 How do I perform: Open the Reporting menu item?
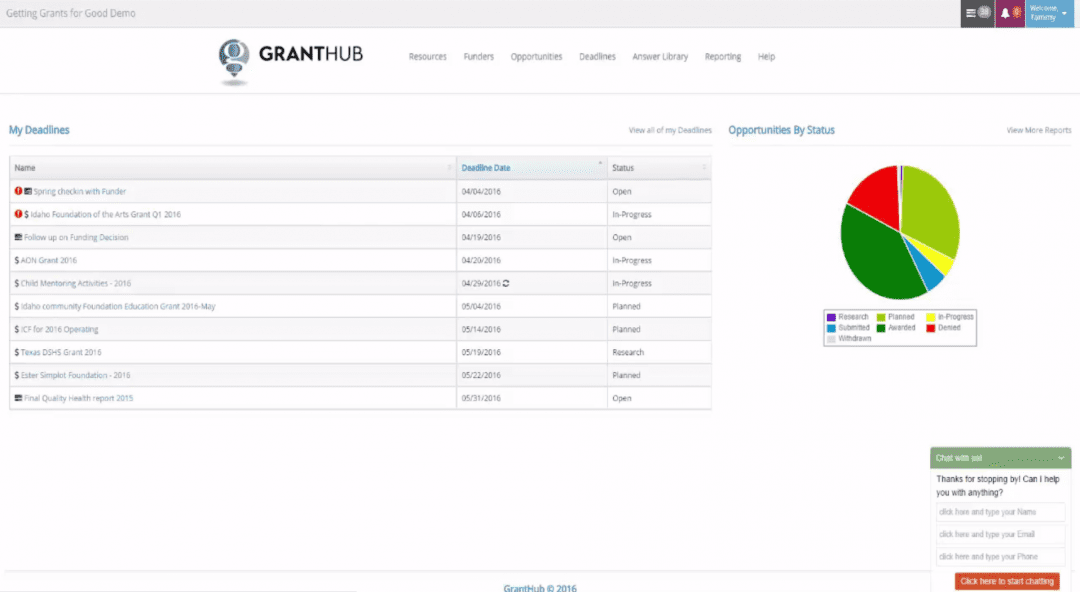pos(723,57)
